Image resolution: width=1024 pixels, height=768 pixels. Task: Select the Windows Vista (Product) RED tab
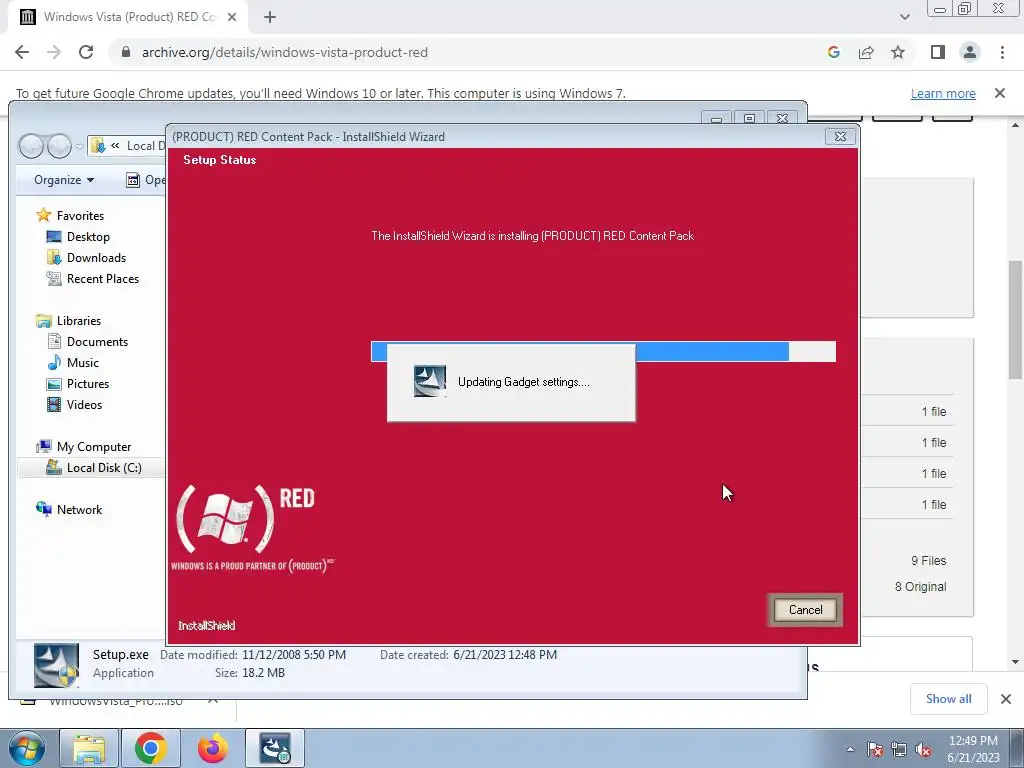pyautogui.click(x=127, y=17)
